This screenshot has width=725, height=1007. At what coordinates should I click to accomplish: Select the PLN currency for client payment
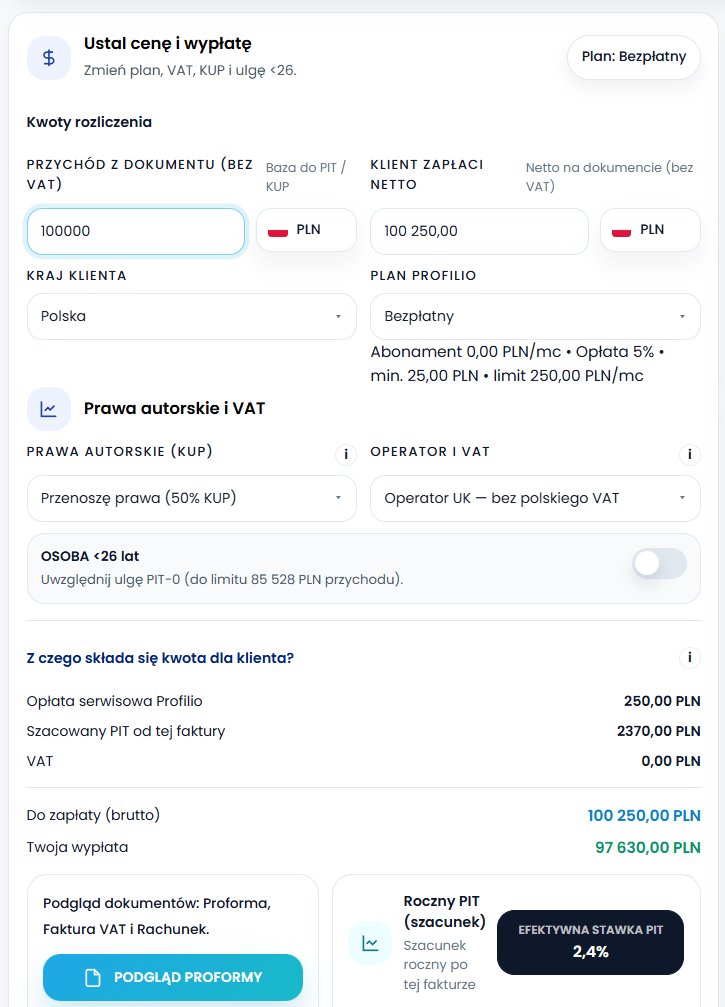pyautogui.click(x=650, y=230)
